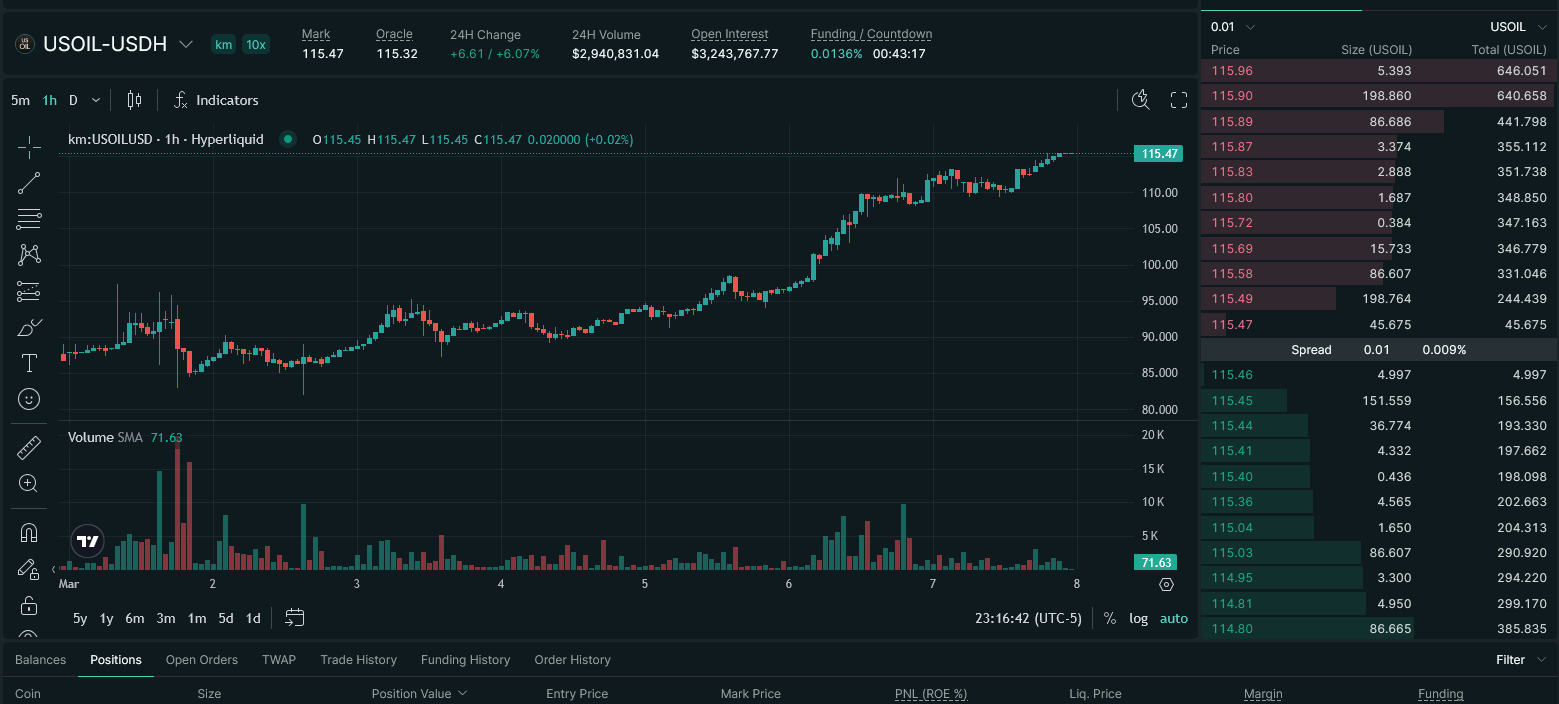
Task: Select the brush drawing tool
Action: click(x=29, y=327)
